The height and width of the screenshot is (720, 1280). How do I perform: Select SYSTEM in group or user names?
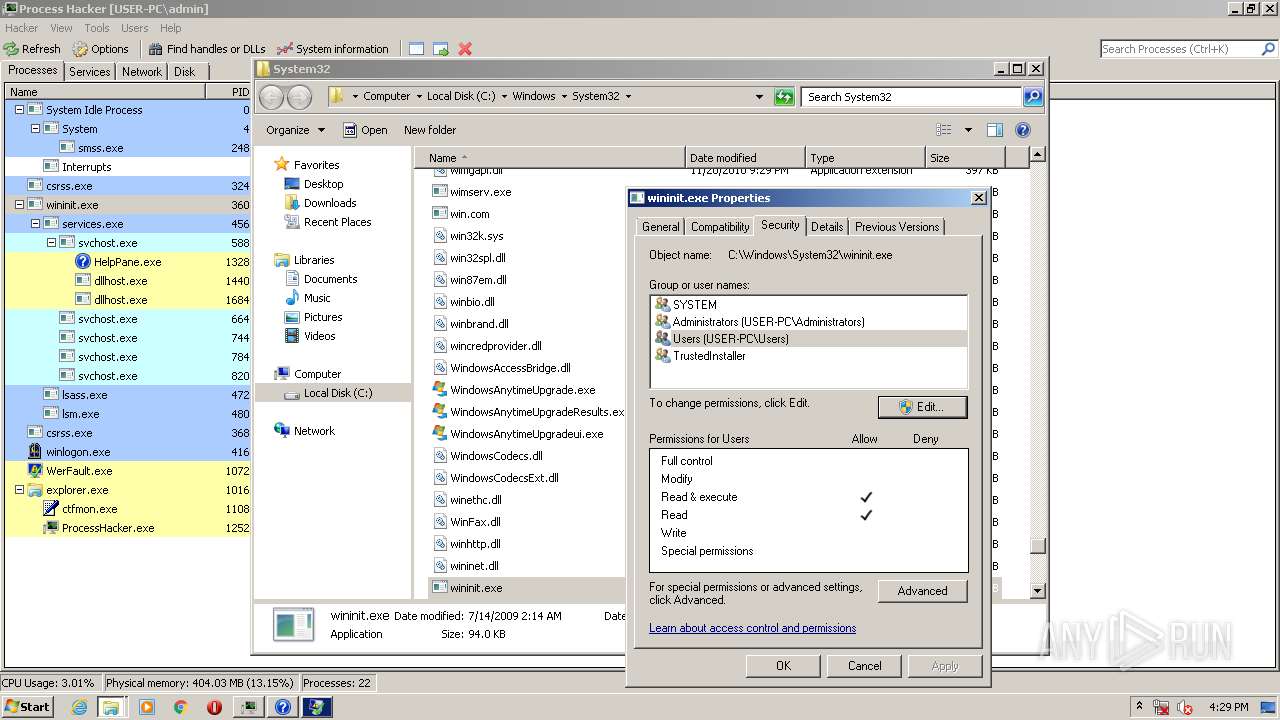point(808,305)
